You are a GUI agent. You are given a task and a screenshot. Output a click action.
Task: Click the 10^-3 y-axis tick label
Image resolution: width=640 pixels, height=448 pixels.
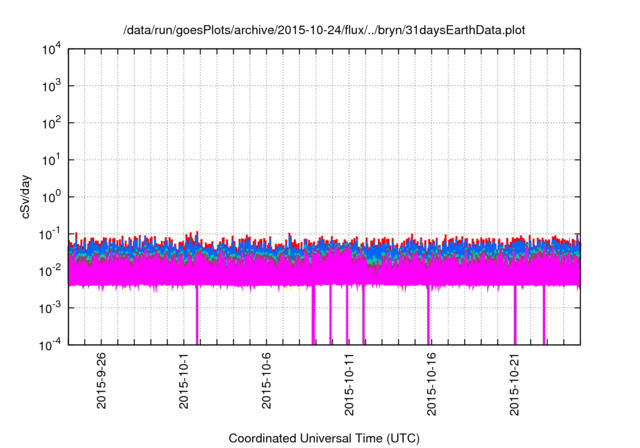point(51,308)
